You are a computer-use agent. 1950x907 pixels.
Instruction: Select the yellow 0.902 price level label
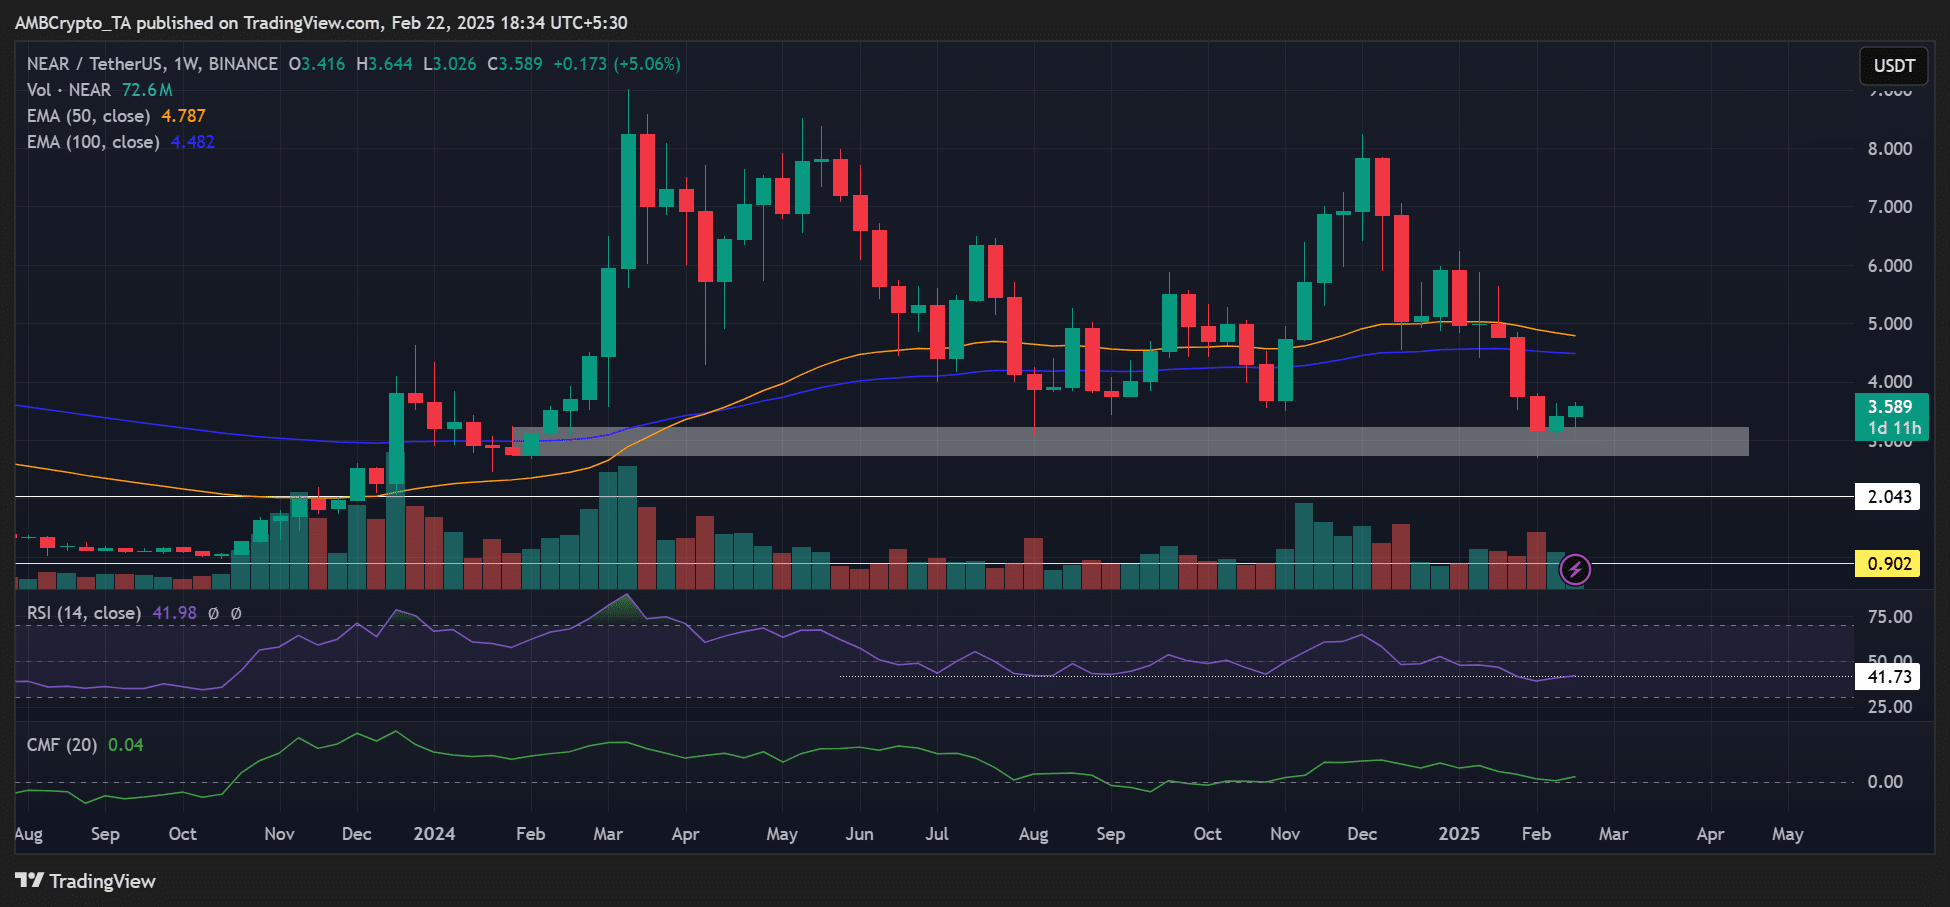click(x=1888, y=564)
